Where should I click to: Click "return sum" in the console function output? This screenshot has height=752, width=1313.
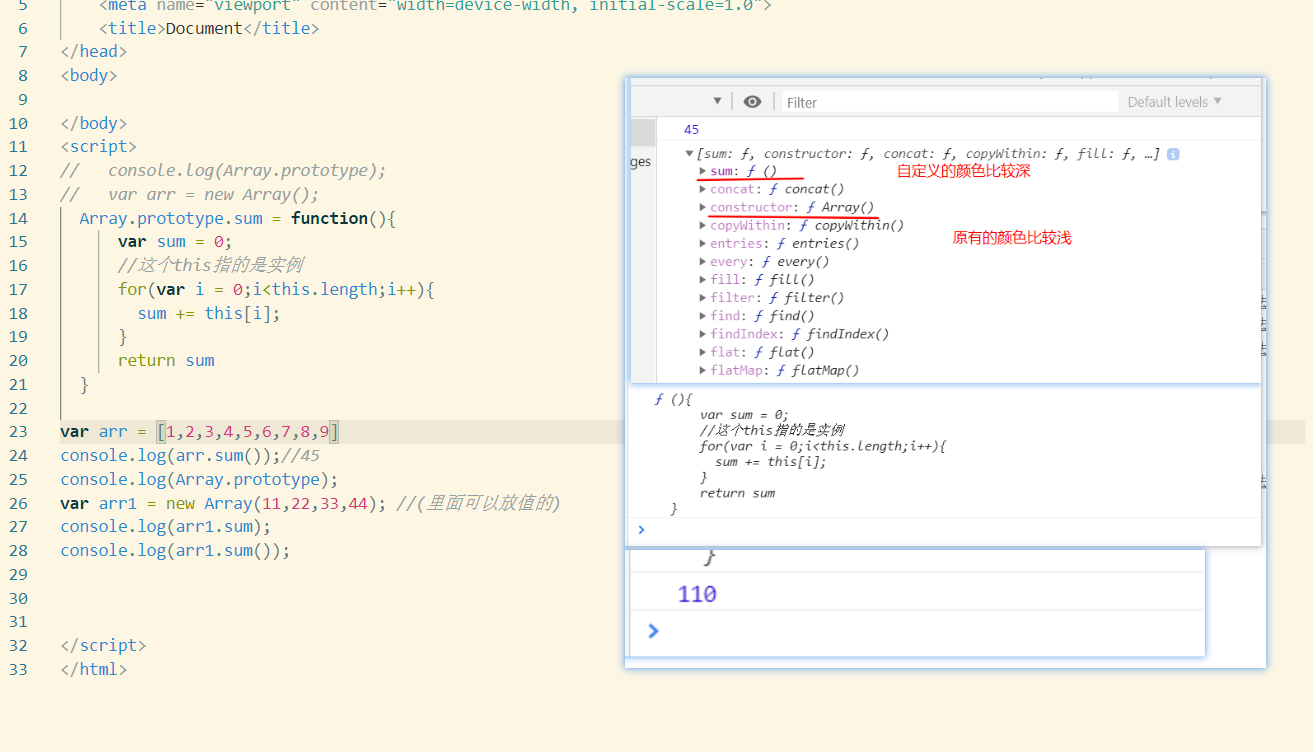click(x=737, y=493)
